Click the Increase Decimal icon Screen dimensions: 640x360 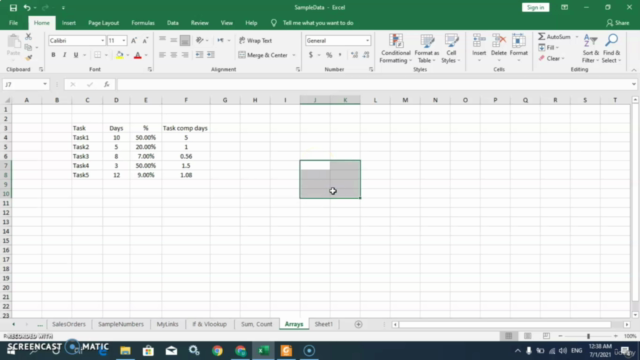(x=354, y=55)
